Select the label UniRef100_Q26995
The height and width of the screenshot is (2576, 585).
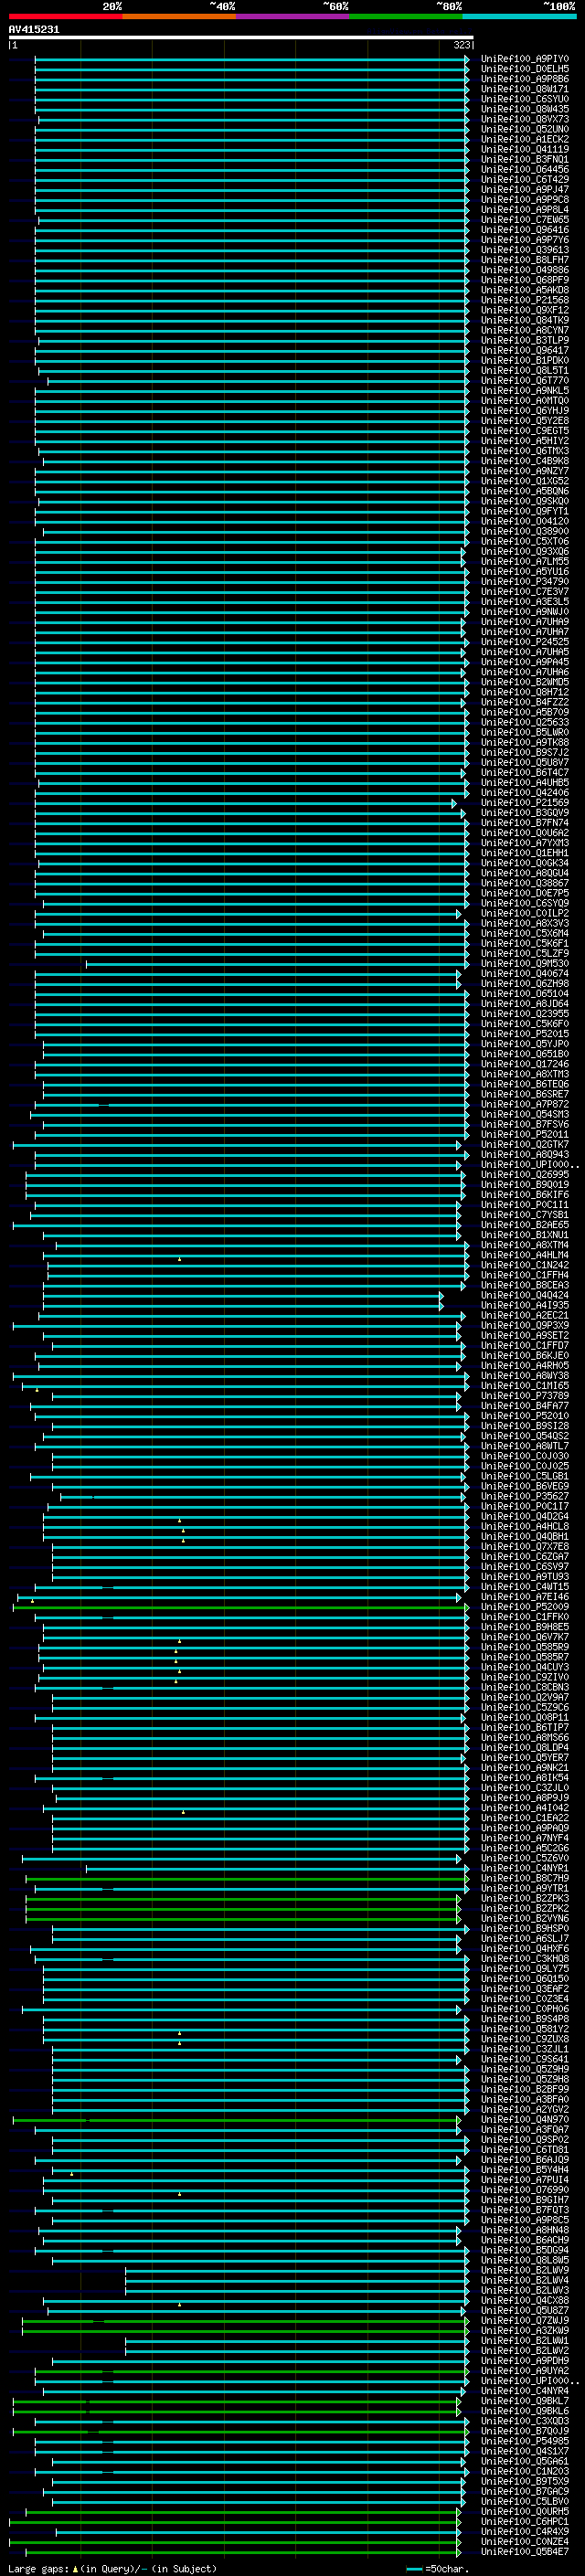pyautogui.click(x=525, y=1175)
